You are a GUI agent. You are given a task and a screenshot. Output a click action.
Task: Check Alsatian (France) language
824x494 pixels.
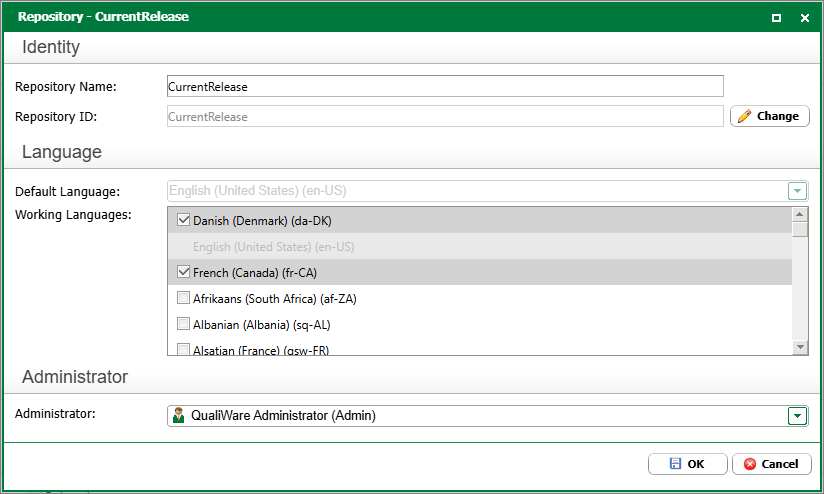tap(183, 349)
